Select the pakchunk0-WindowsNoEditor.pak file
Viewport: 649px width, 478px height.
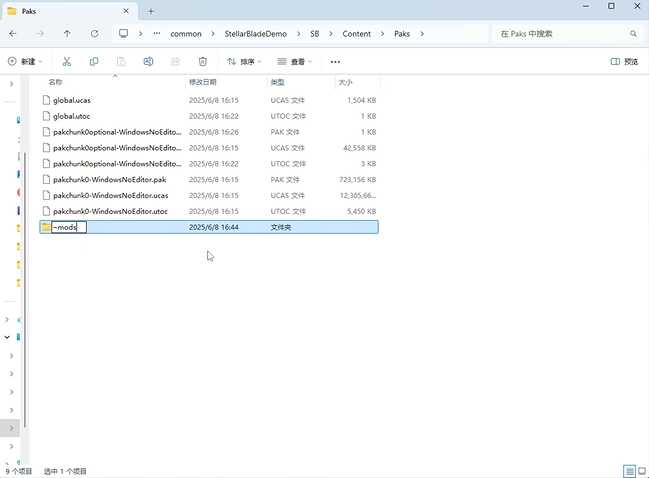point(110,179)
